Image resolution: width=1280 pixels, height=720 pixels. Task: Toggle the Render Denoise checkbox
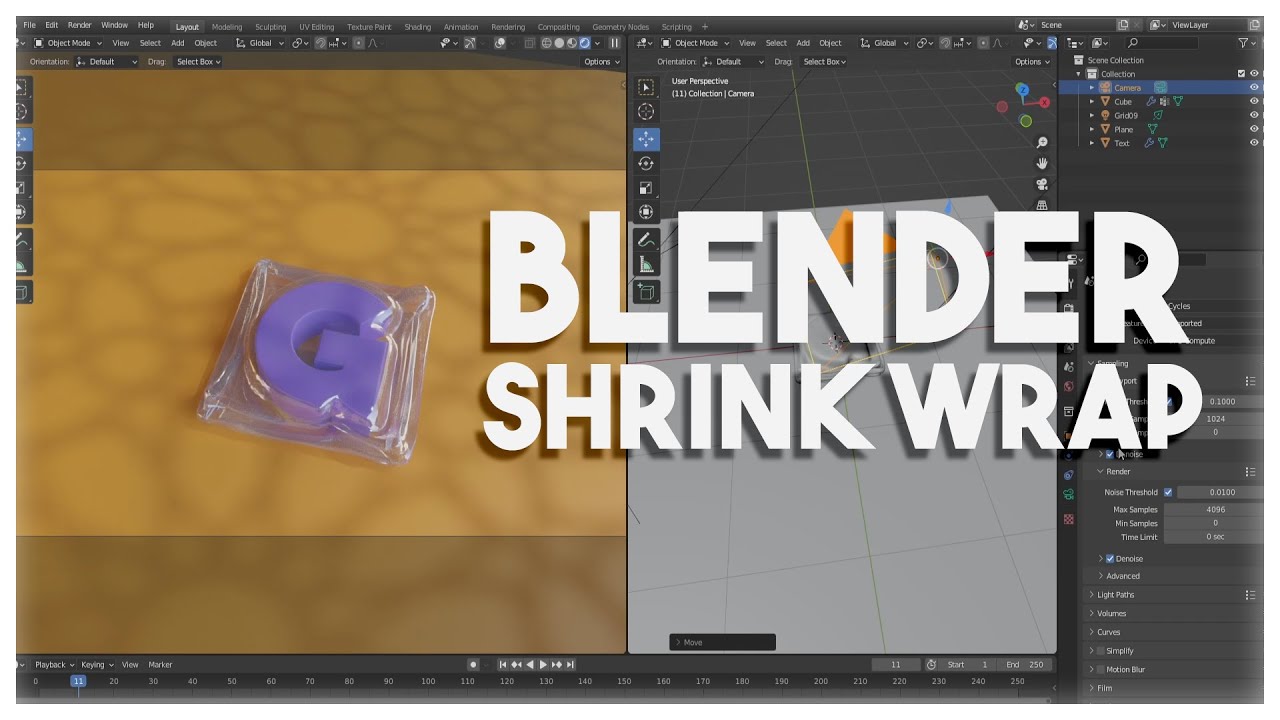(x=1110, y=559)
